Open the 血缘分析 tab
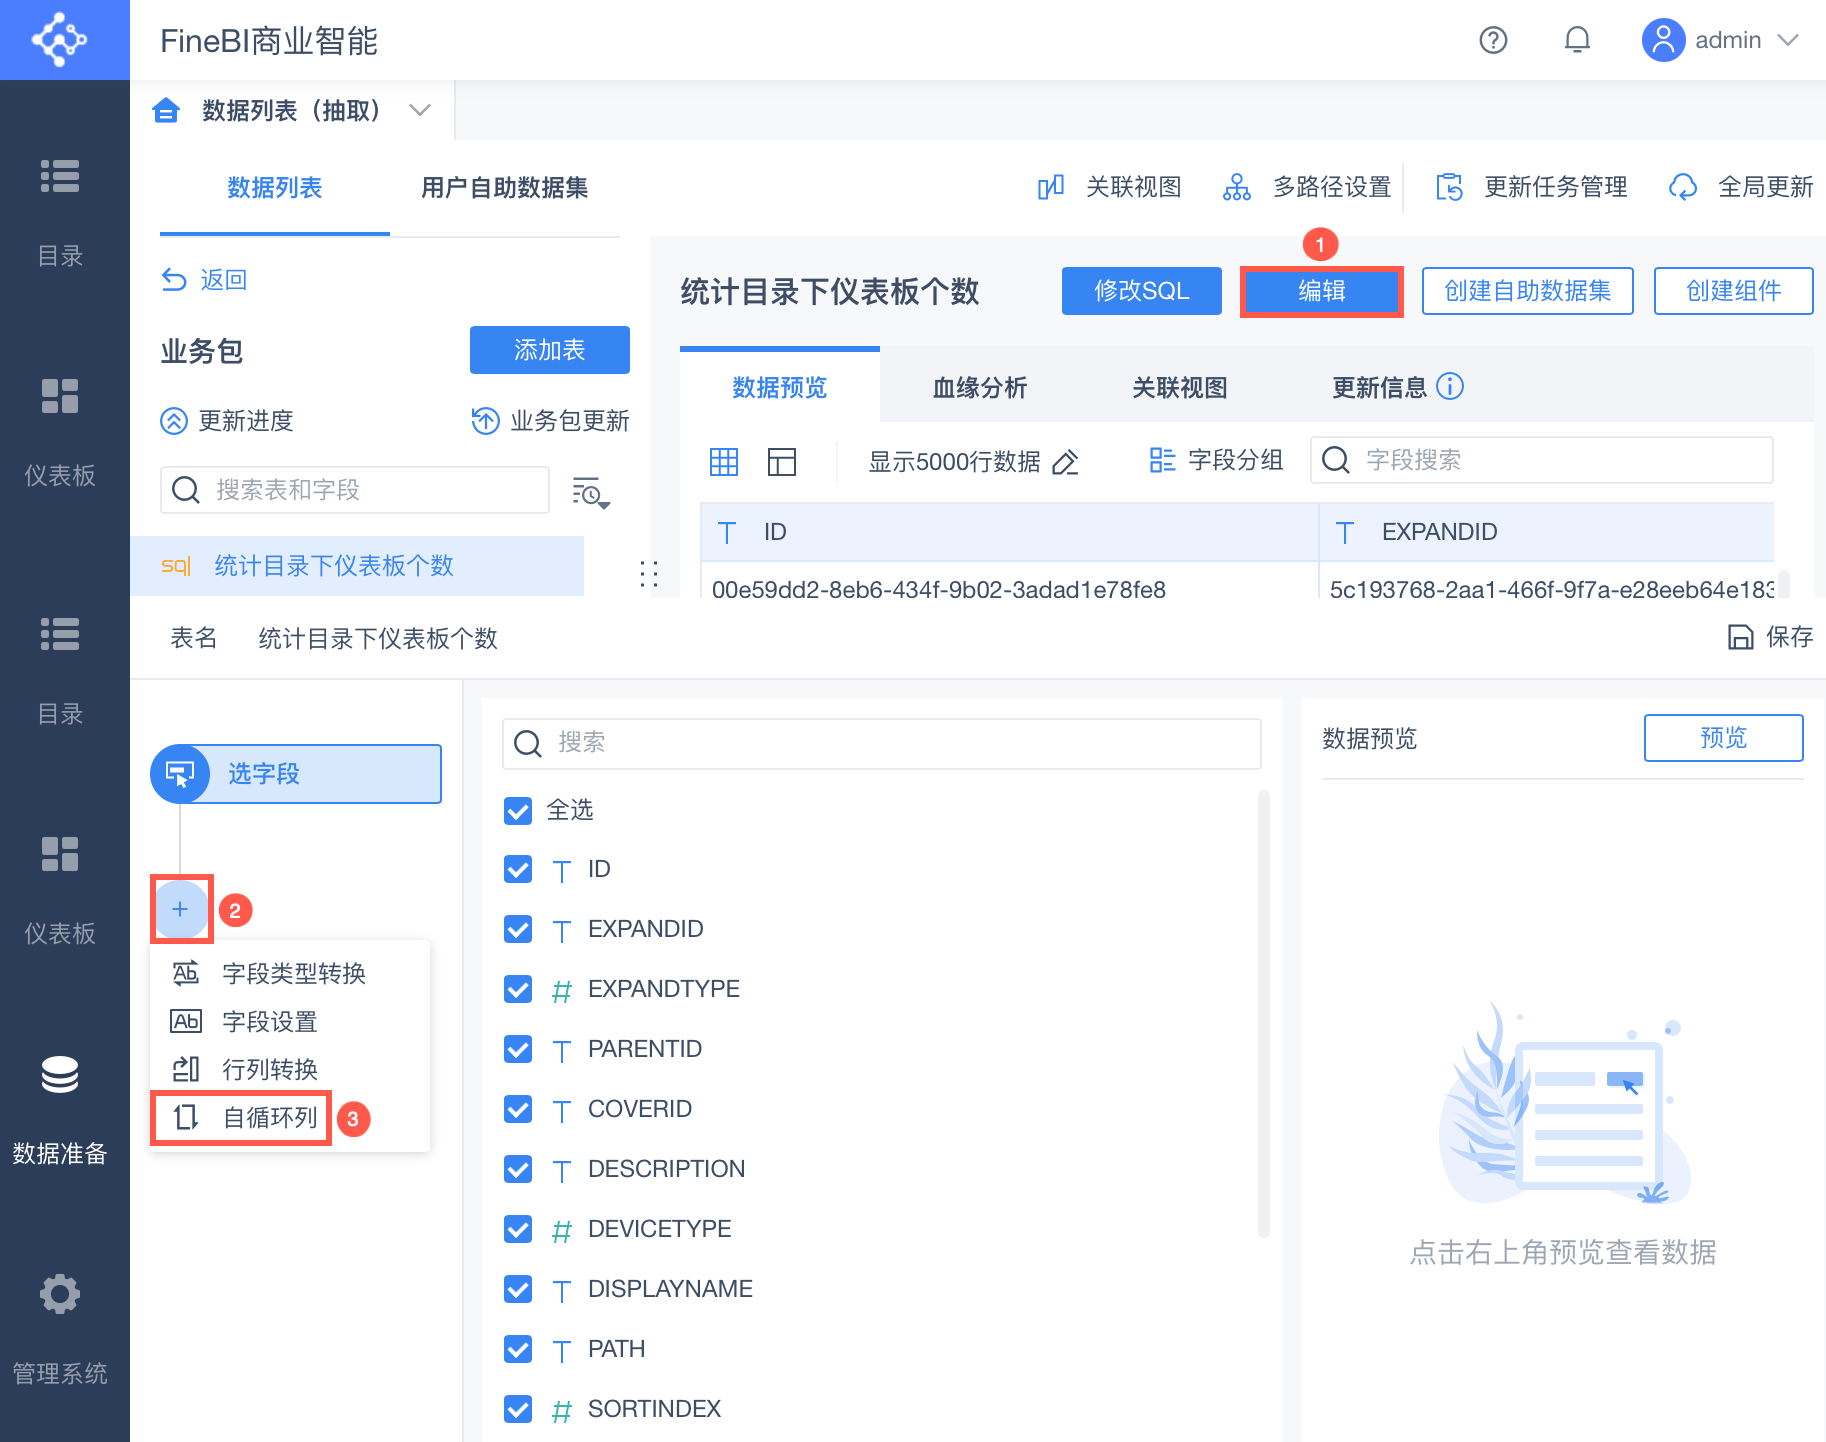 tap(980, 388)
